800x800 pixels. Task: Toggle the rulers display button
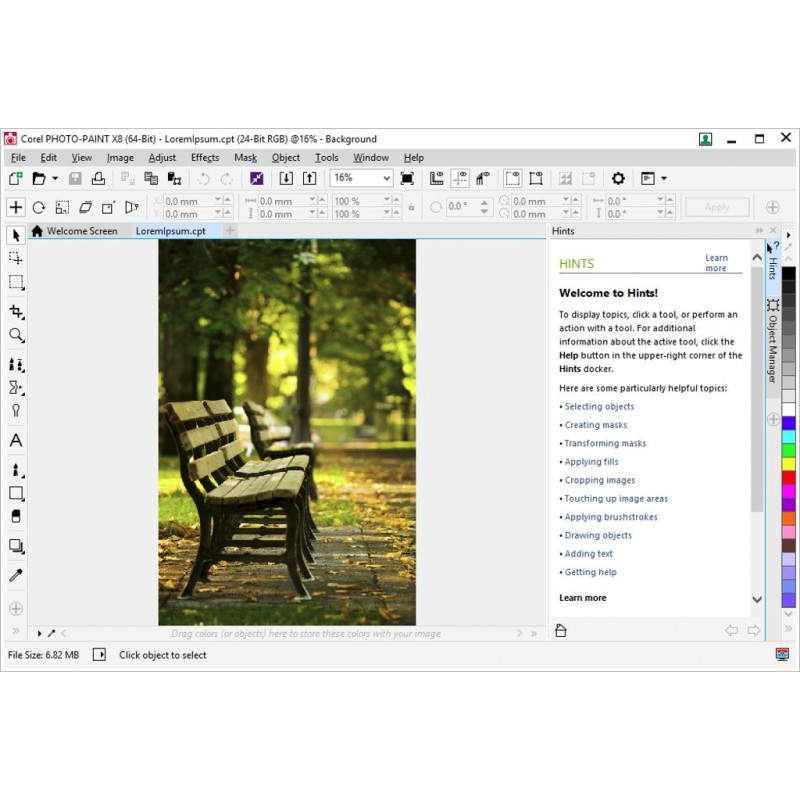coord(437,178)
